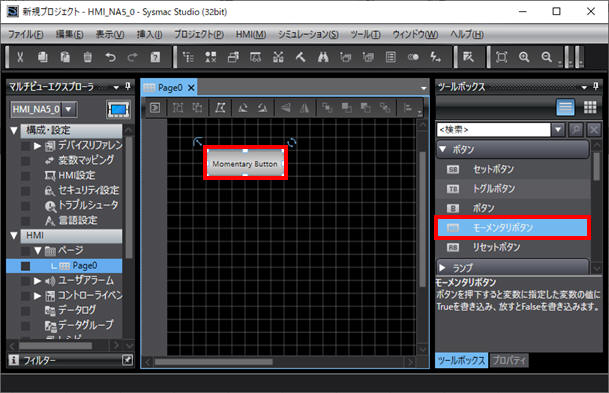
Task: Select ボタン item in the toolbox
Action: [x=513, y=208]
